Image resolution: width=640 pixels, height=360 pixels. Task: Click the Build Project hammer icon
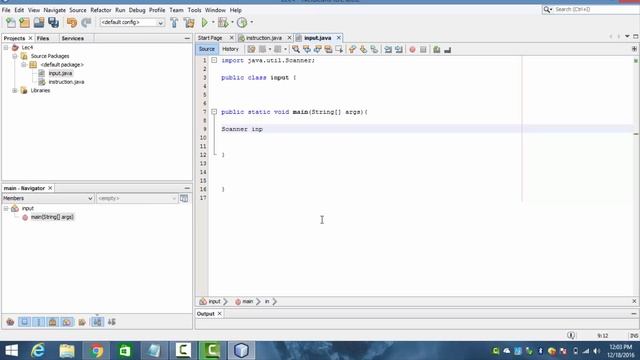pos(174,22)
